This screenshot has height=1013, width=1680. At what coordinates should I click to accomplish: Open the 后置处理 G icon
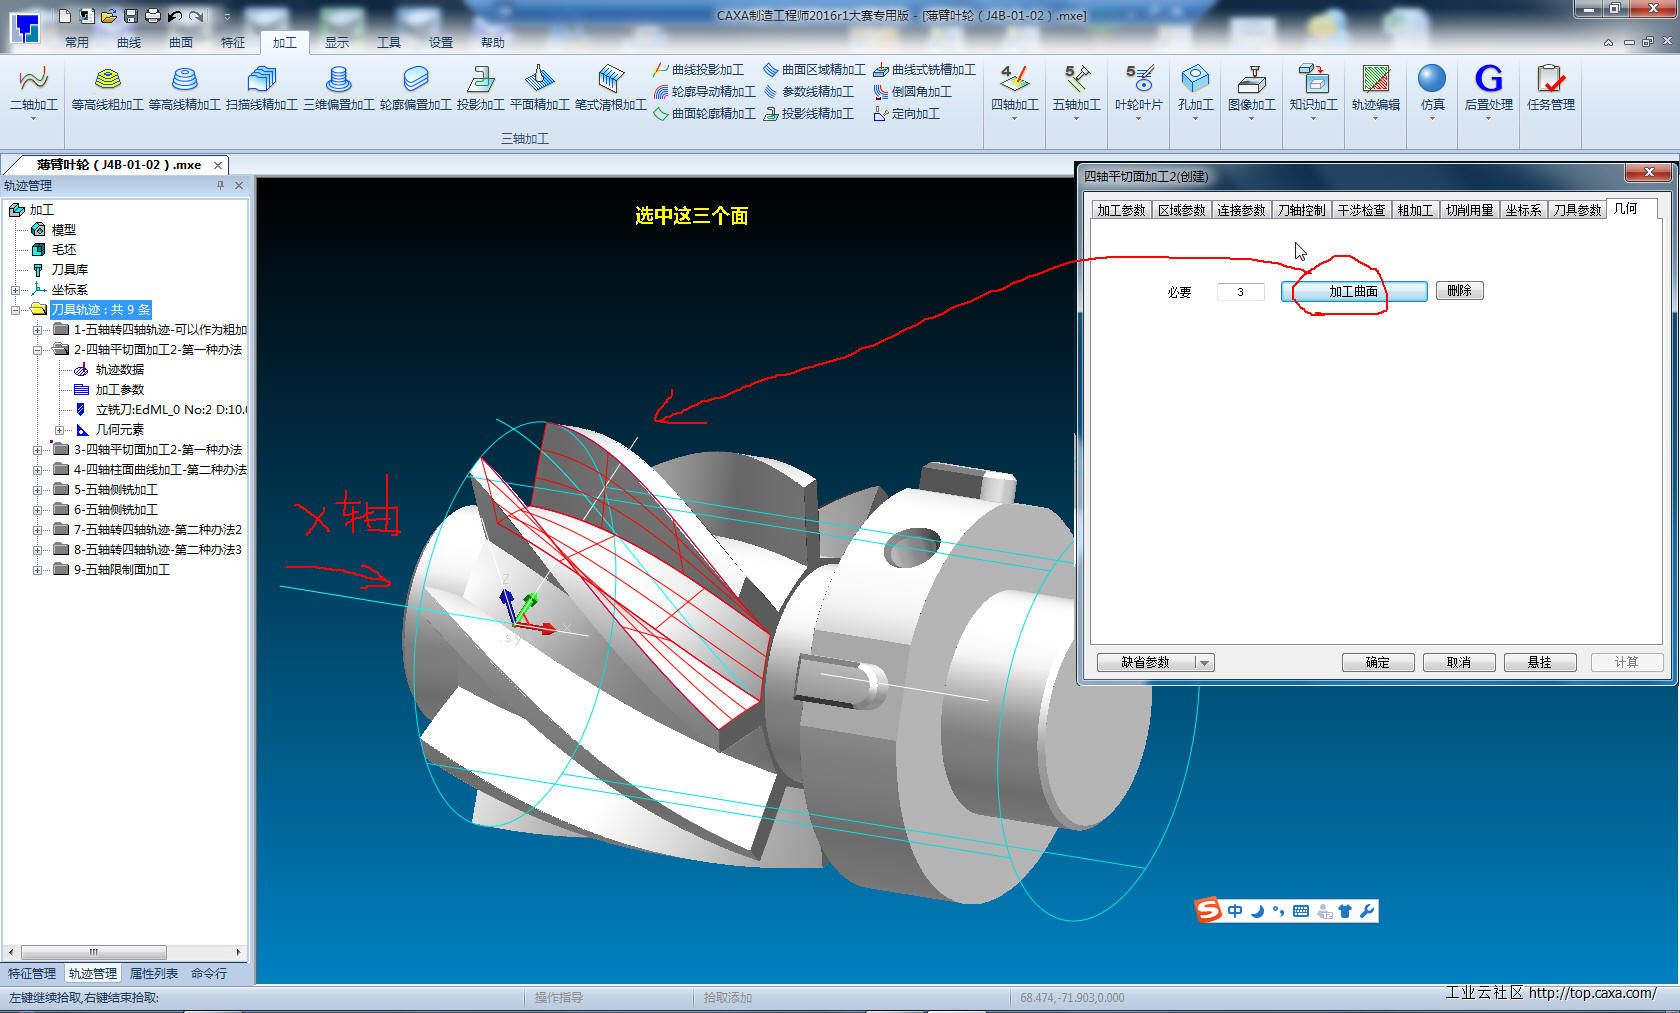(x=1488, y=80)
